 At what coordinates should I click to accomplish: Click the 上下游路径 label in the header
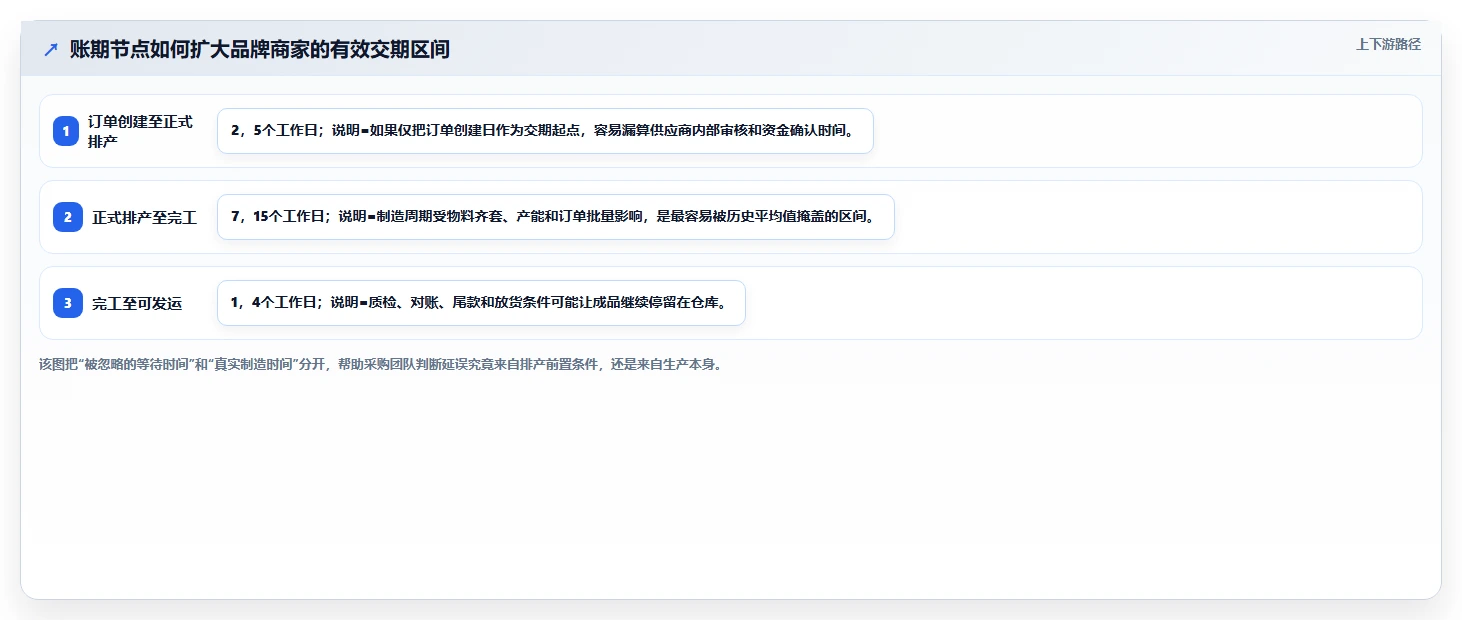click(1388, 44)
